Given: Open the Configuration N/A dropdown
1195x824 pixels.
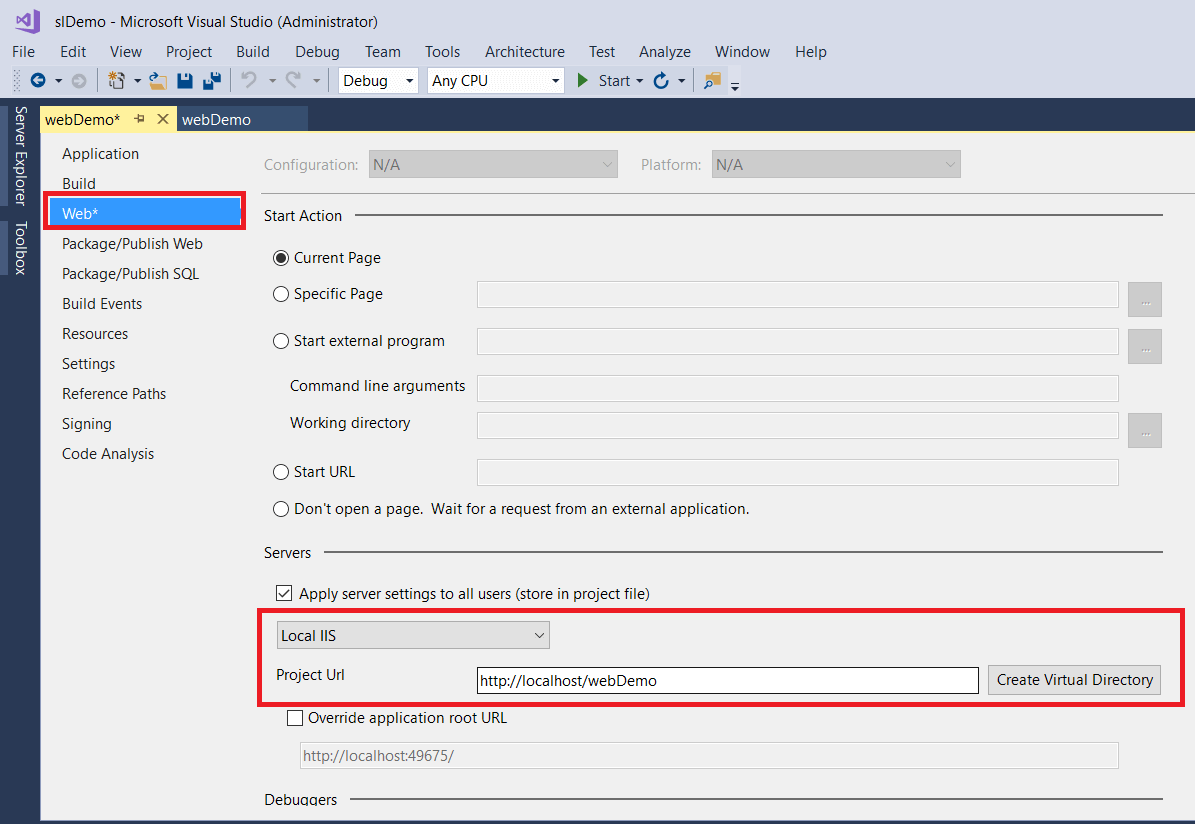Looking at the screenshot, I should point(493,164).
